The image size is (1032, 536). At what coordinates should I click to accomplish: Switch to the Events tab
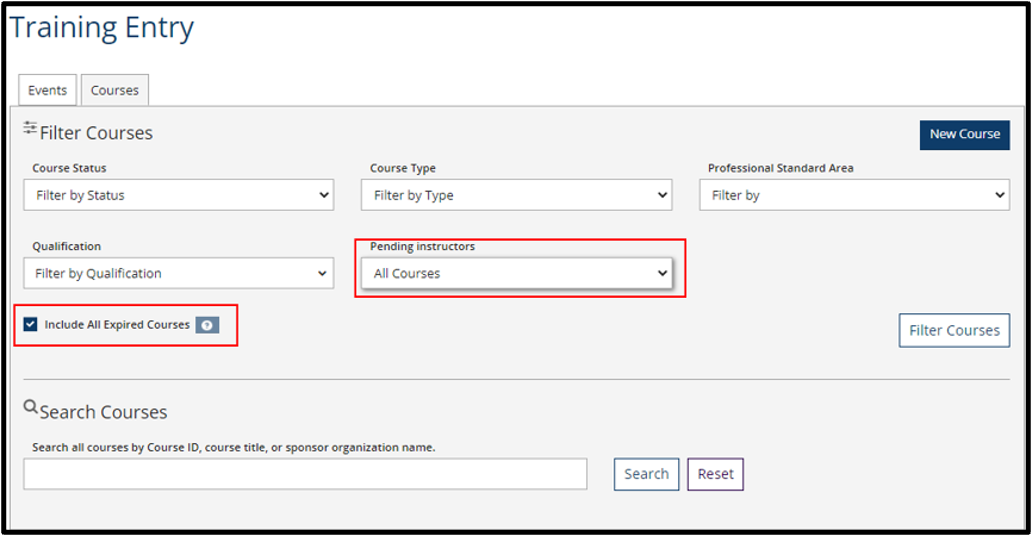[x=47, y=90]
